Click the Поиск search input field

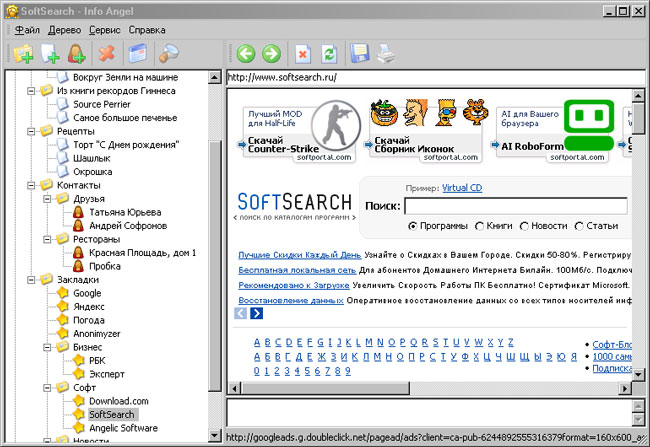516,206
